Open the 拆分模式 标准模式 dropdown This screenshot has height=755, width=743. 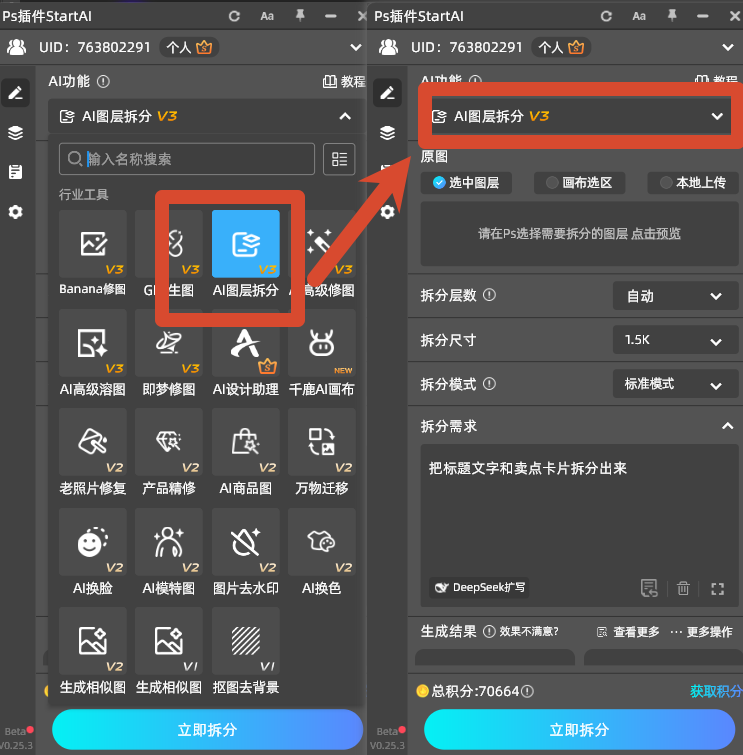pyautogui.click(x=675, y=384)
